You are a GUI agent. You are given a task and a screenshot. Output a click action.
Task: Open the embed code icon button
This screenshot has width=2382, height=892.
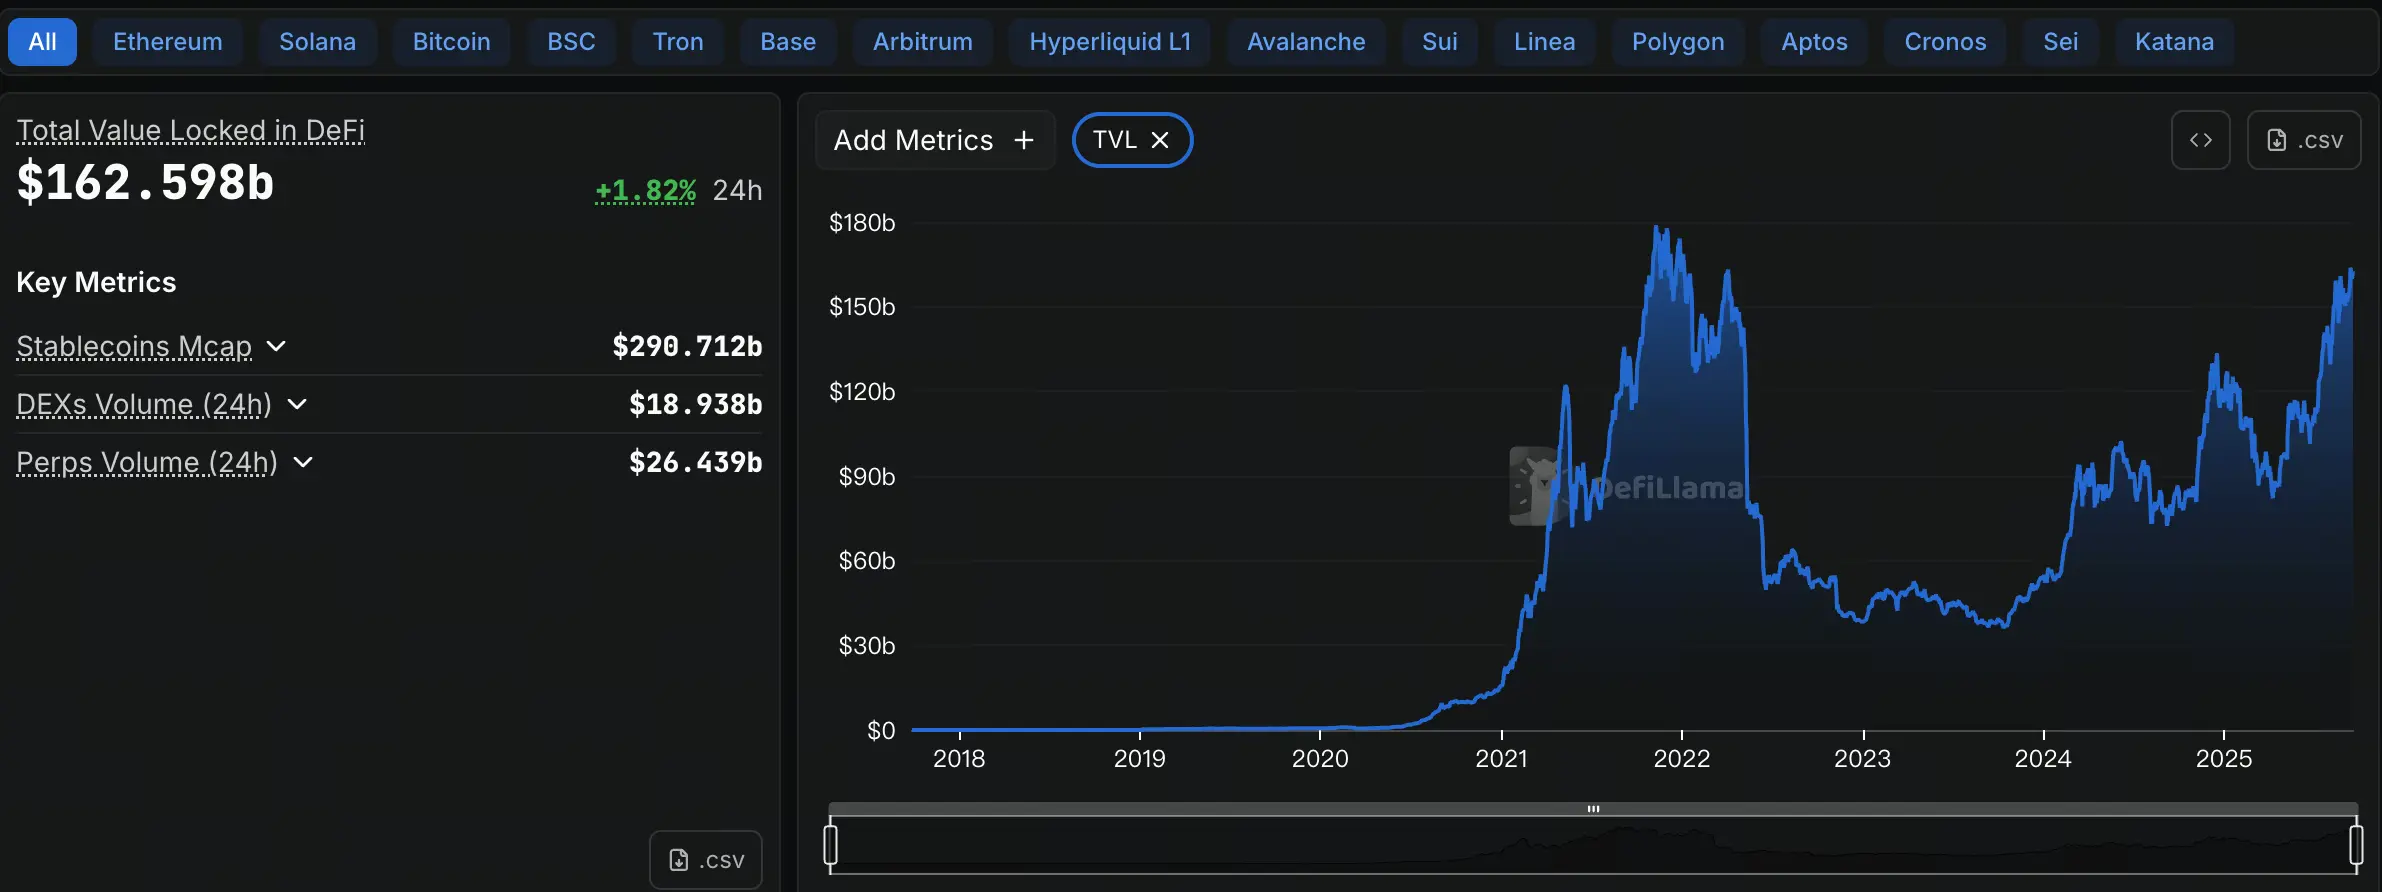(x=2201, y=140)
